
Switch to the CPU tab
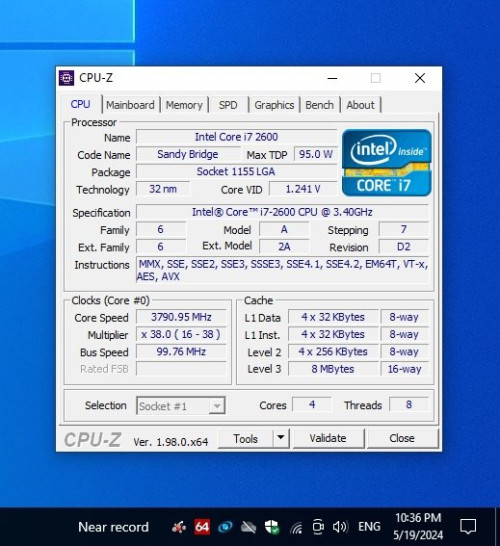(80, 104)
